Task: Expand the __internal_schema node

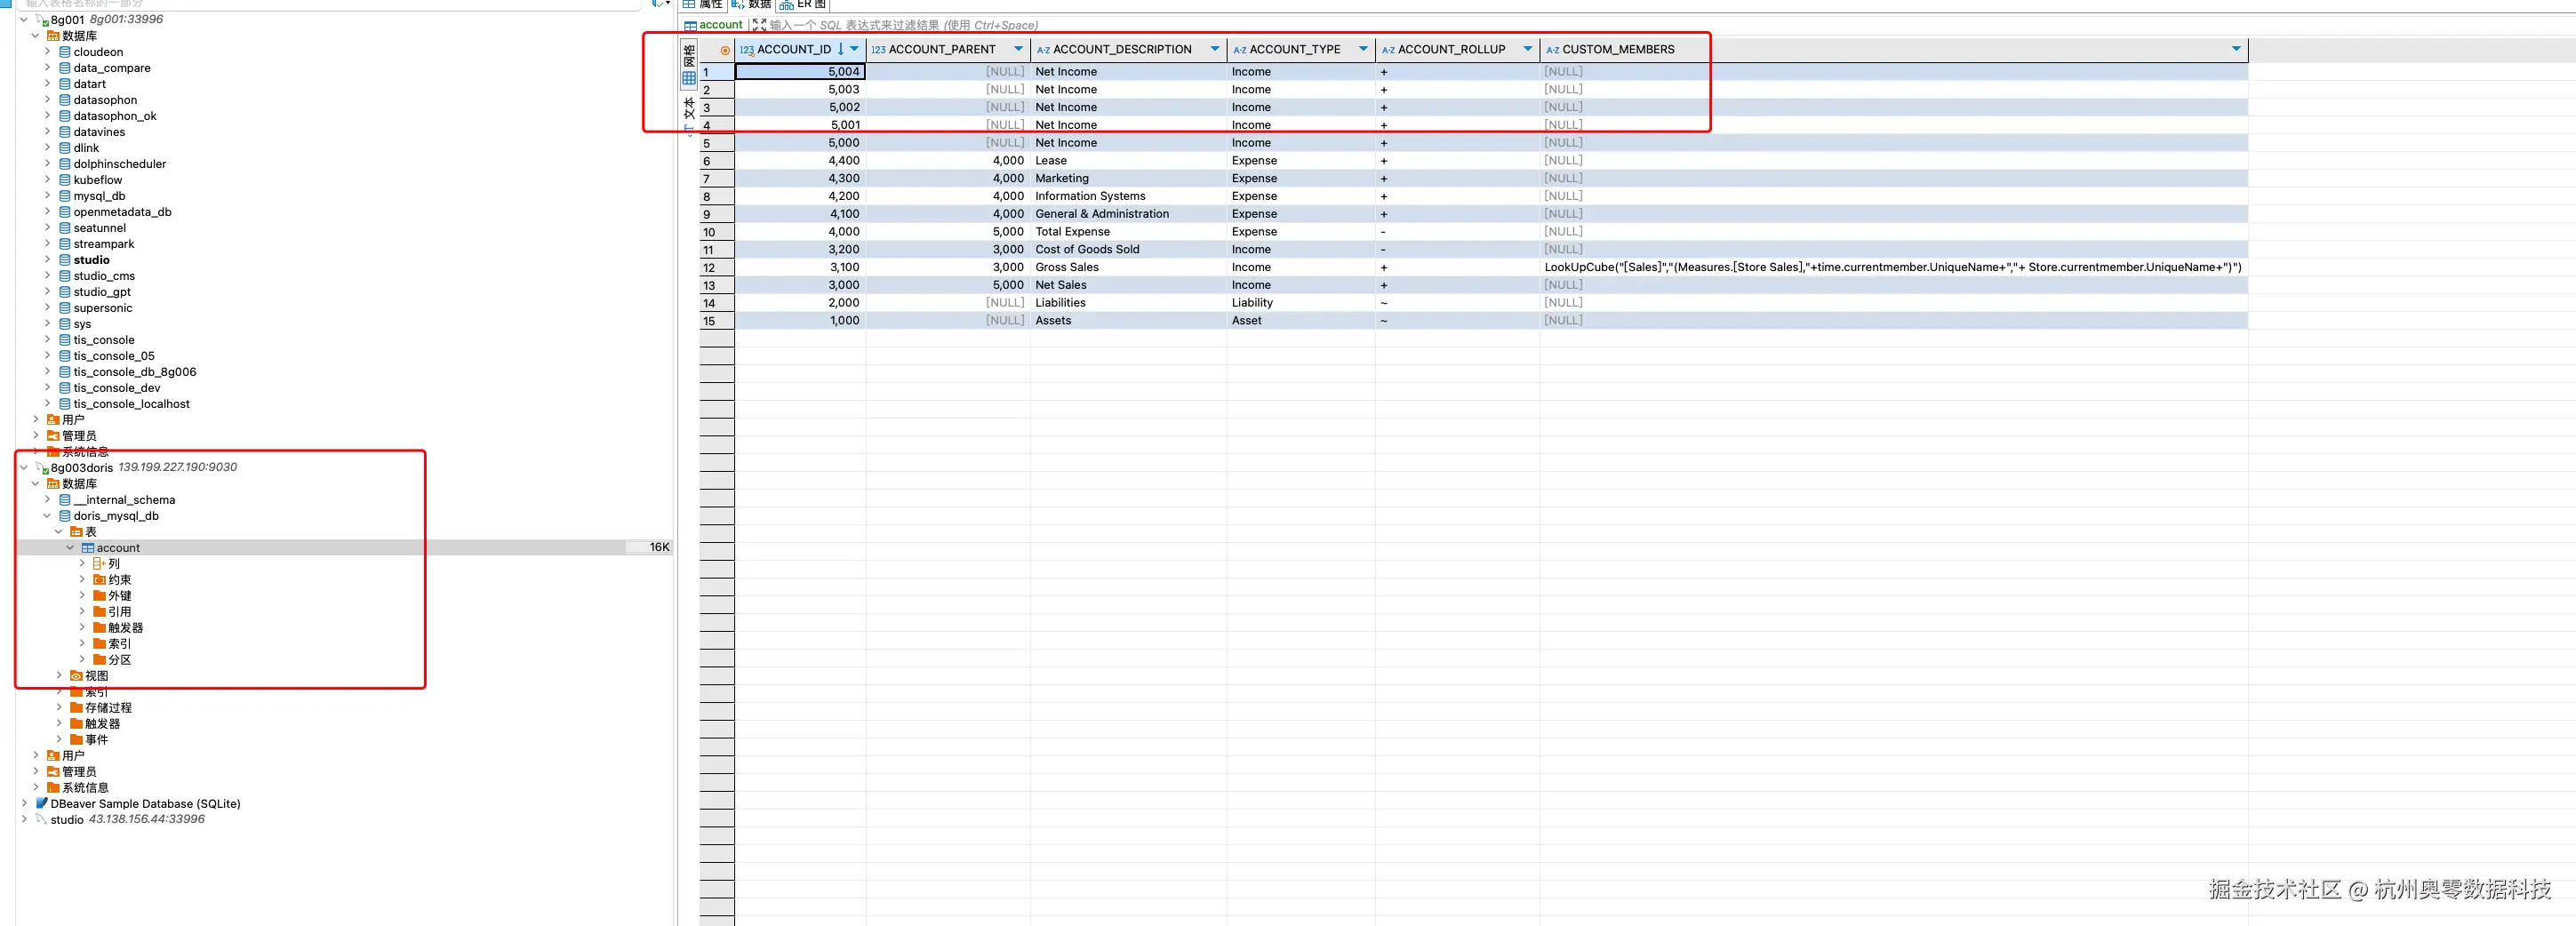Action: point(47,500)
